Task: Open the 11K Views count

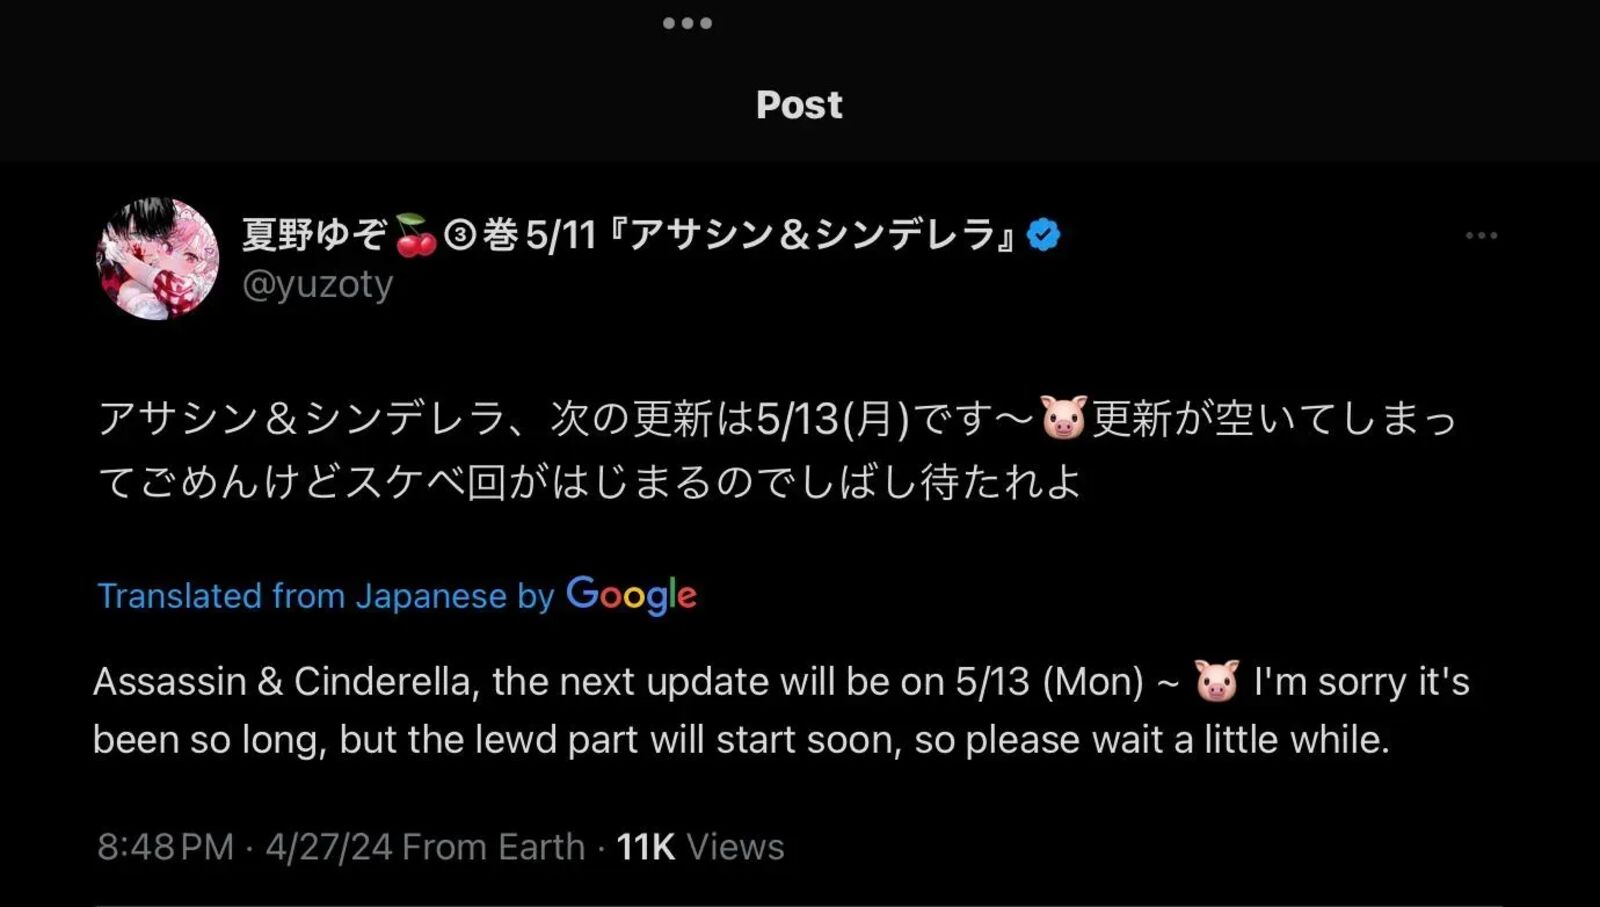Action: 700,847
